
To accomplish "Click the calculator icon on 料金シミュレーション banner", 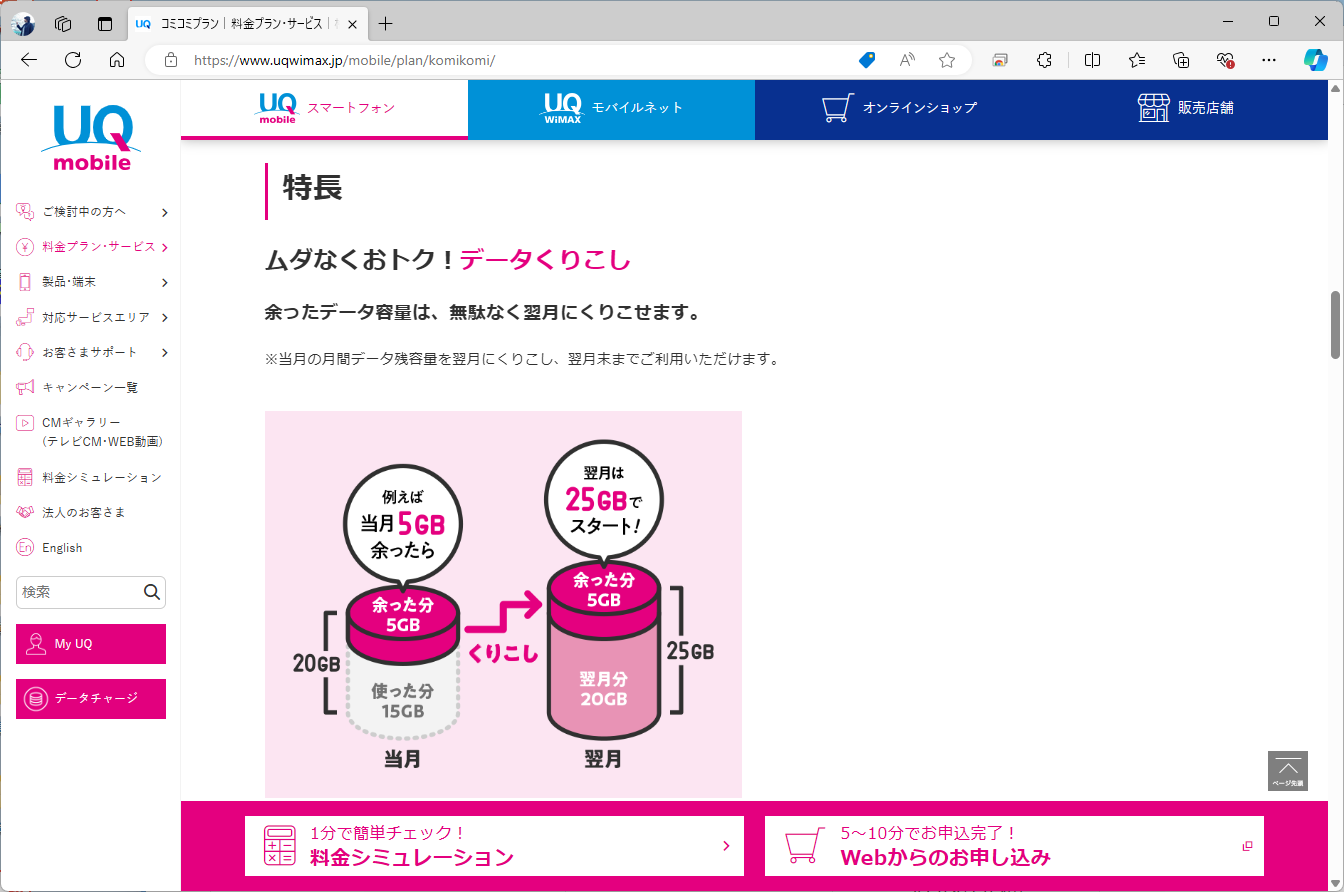I will (278, 845).
